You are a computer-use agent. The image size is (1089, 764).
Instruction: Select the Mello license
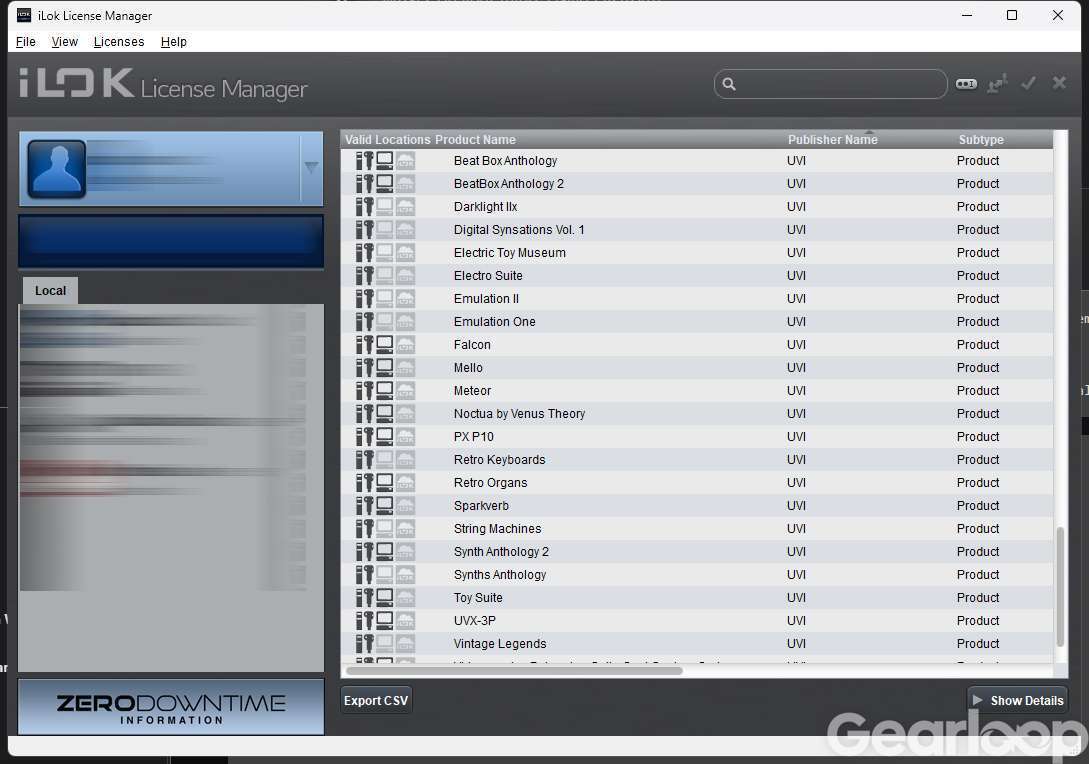[697, 367]
